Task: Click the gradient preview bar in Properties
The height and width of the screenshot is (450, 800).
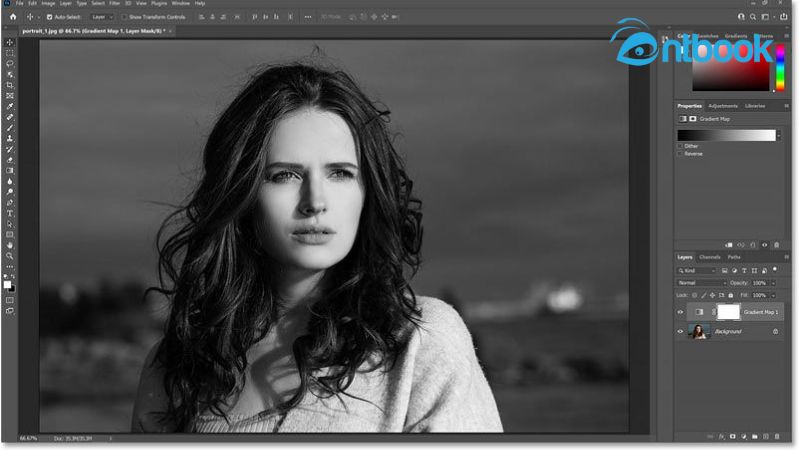Action: coord(726,135)
